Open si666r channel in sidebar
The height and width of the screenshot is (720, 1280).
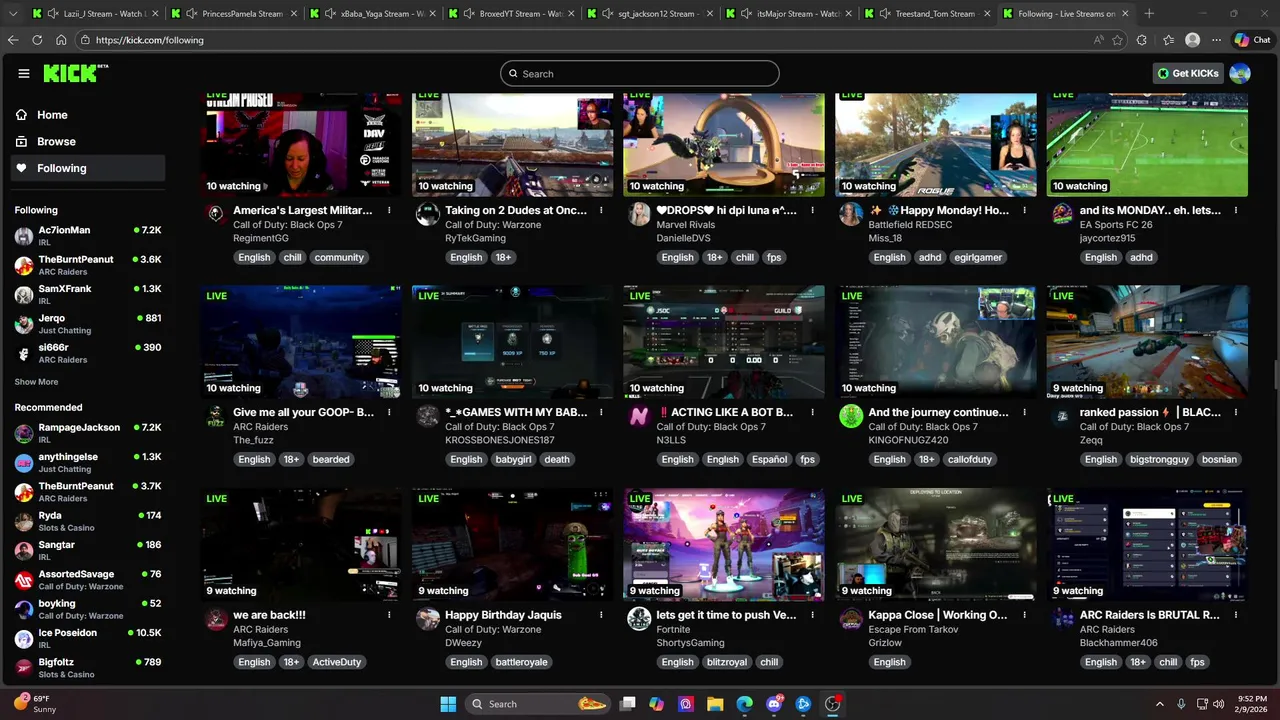tap(87, 353)
